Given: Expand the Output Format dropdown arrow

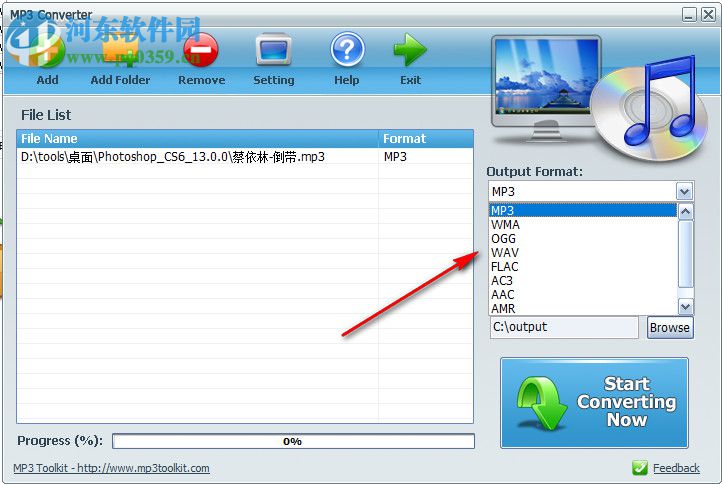Looking at the screenshot, I should pyautogui.click(x=684, y=191).
